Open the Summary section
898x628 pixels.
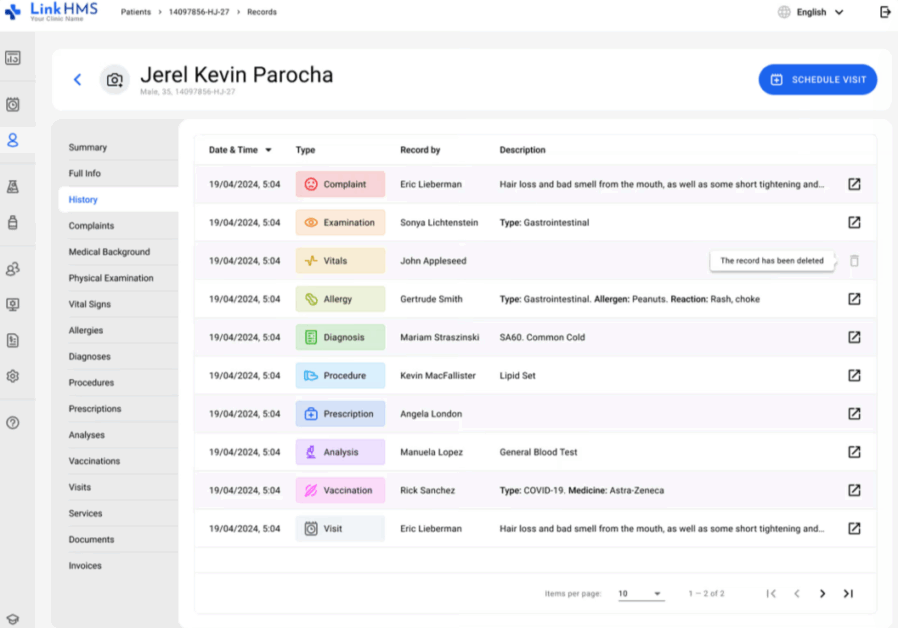tap(88, 148)
